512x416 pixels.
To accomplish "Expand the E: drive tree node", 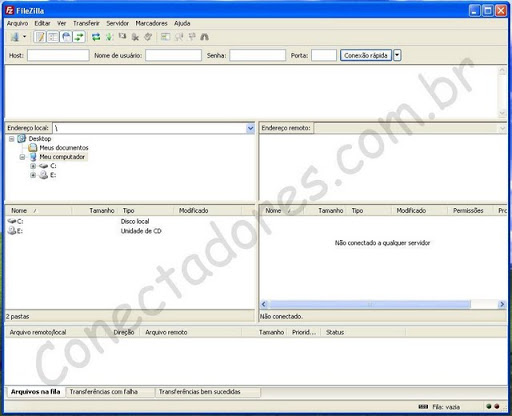I will [33, 175].
